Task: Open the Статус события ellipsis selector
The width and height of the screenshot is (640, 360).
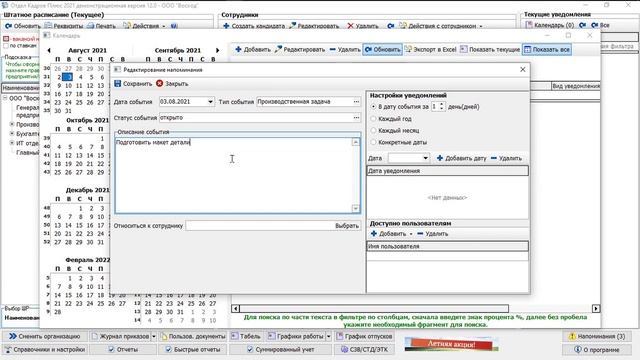Action: coord(356,118)
